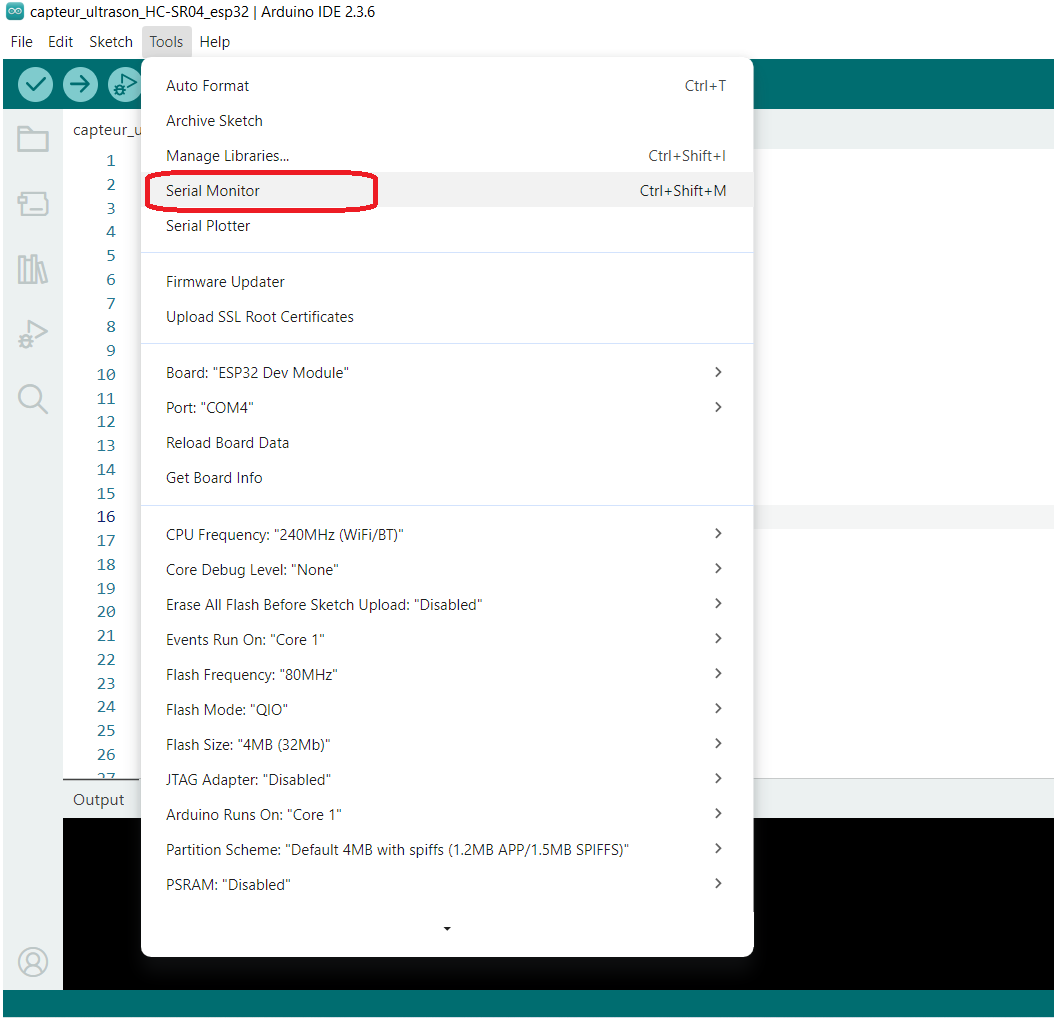Image resolution: width=1054 pixels, height=1018 pixels.
Task: Expand the Board "ESP32 Dev Module" submenu
Action: click(447, 373)
